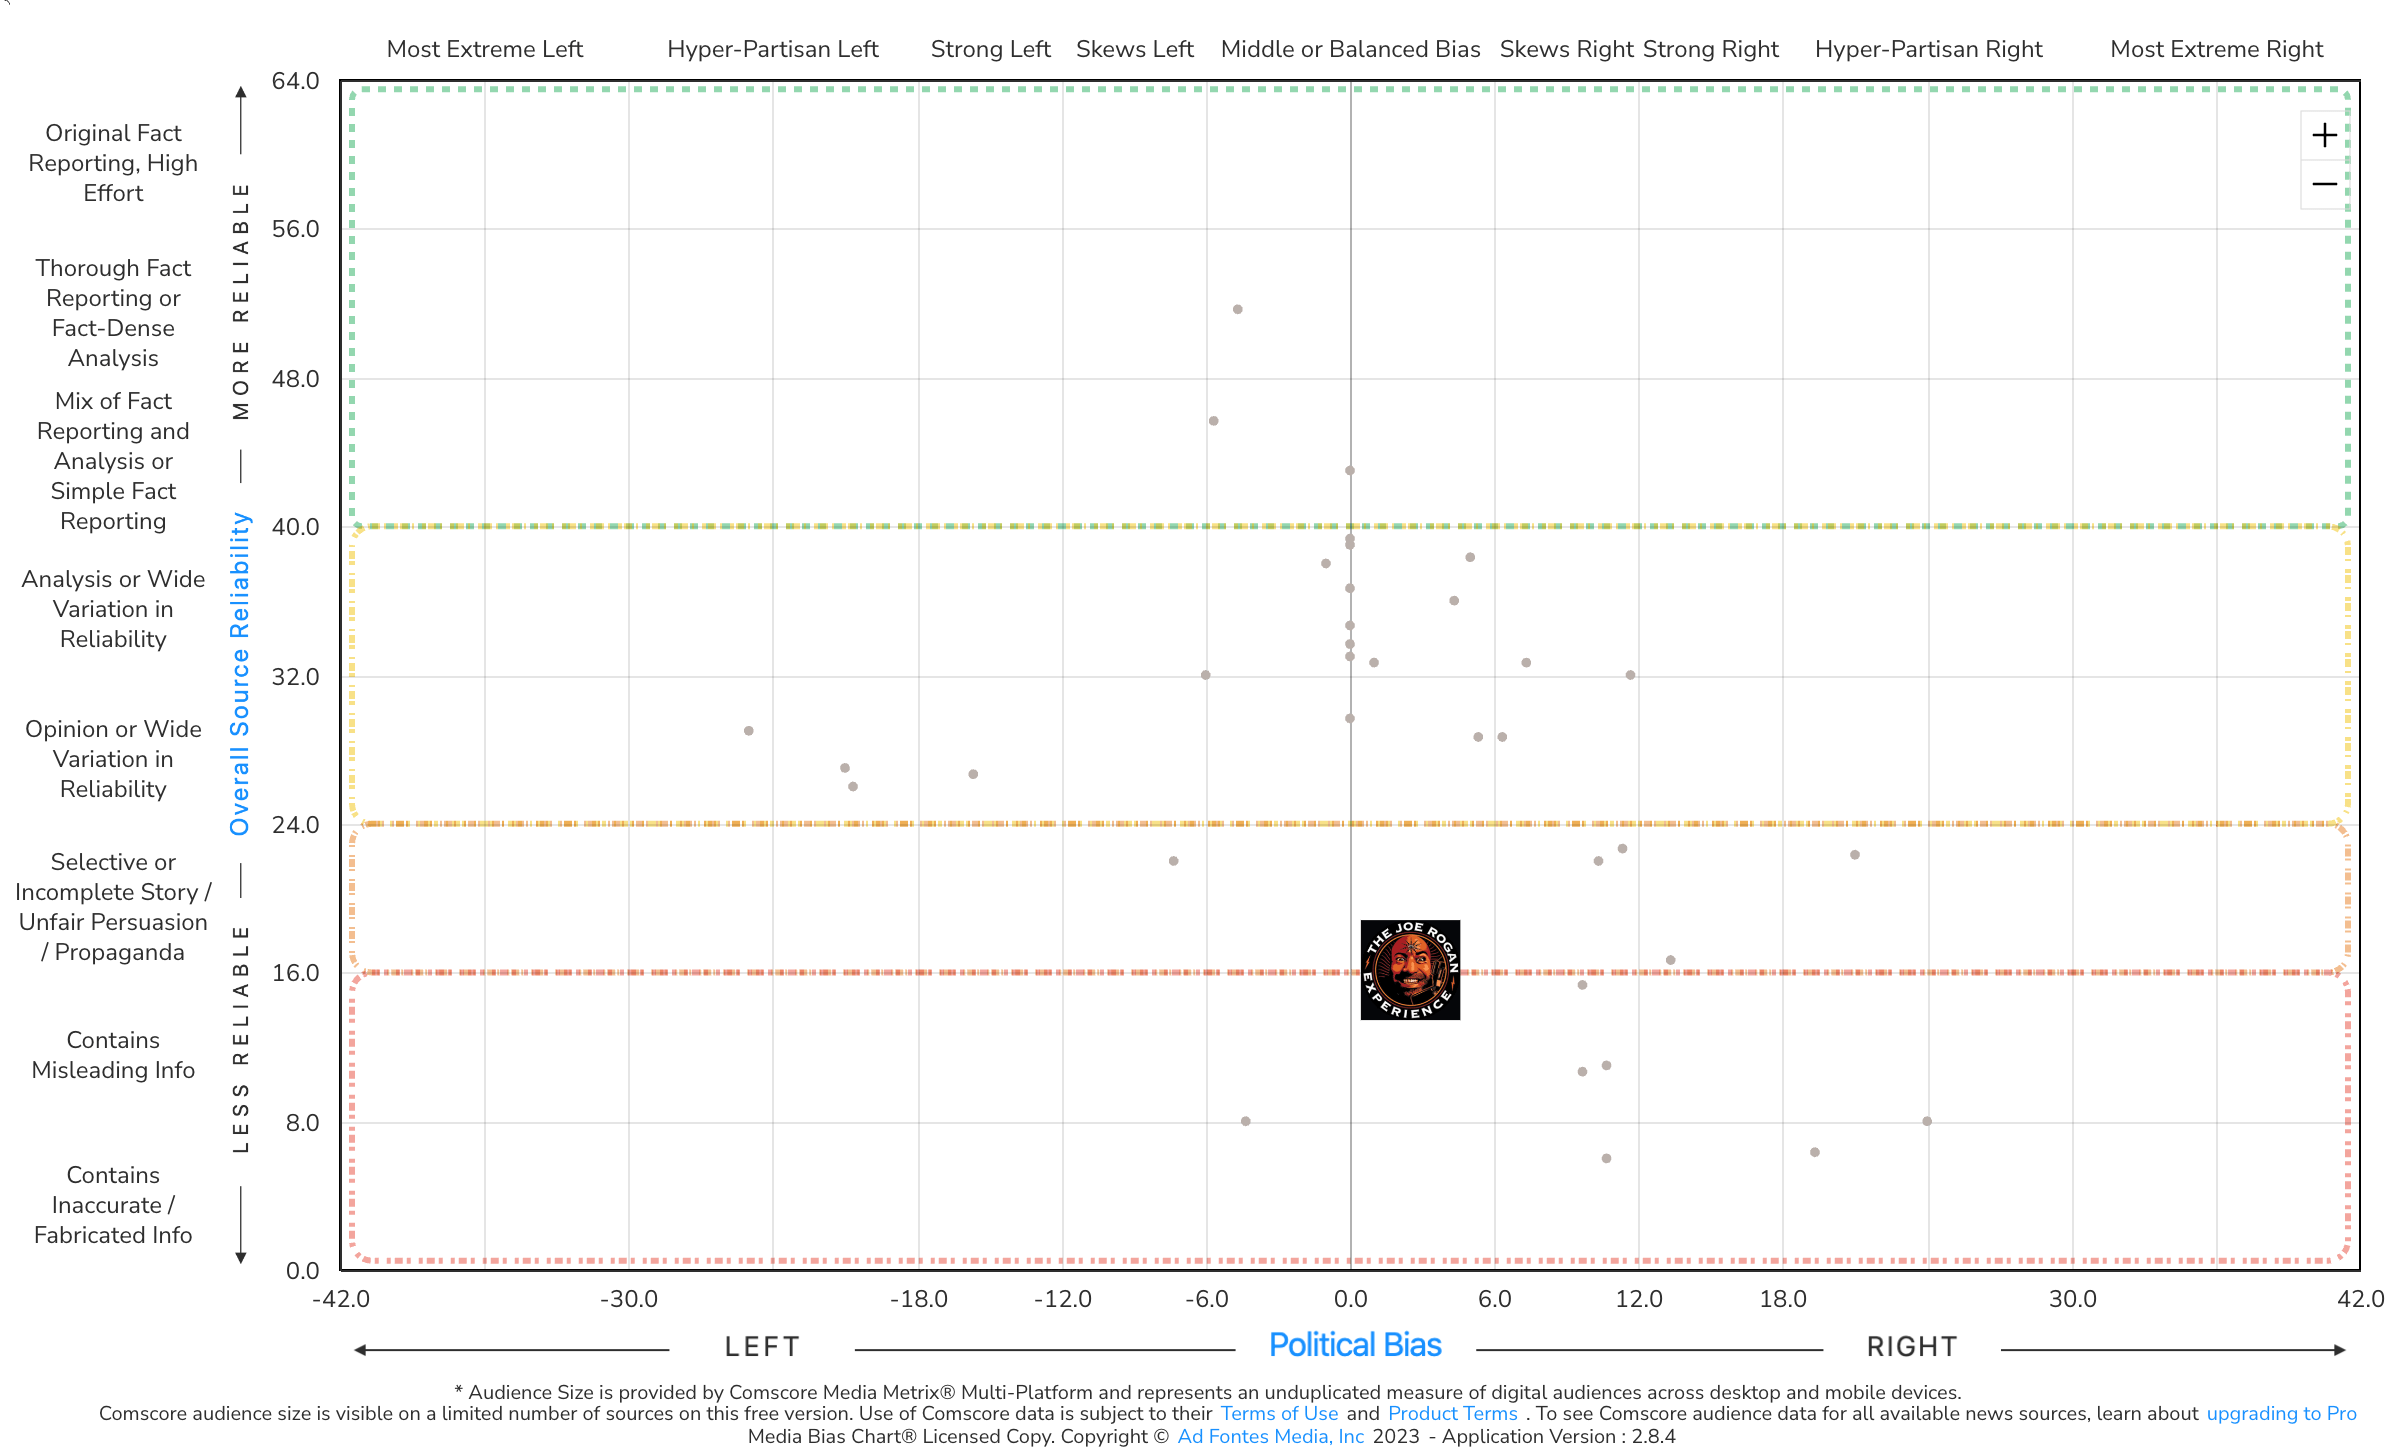The width and height of the screenshot is (2400, 1450).
Task: Click the Most Extreme Left column label
Action: point(485,49)
